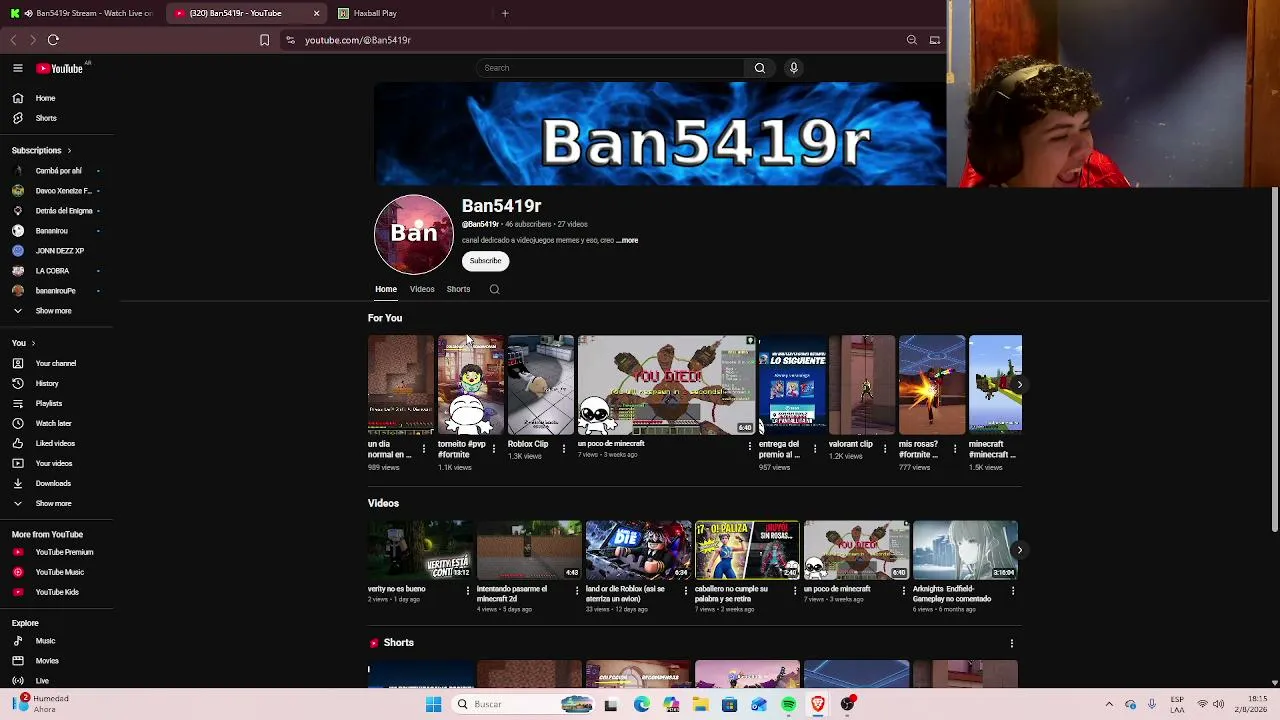This screenshot has height=720, width=1280.
Task: Show hidden system tray icons
Action: click(1109, 704)
